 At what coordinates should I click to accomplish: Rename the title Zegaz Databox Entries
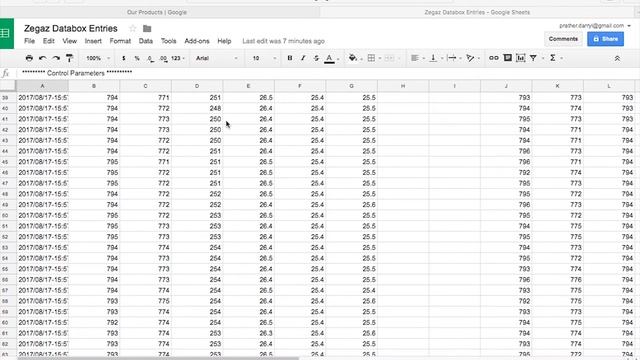click(x=71, y=28)
